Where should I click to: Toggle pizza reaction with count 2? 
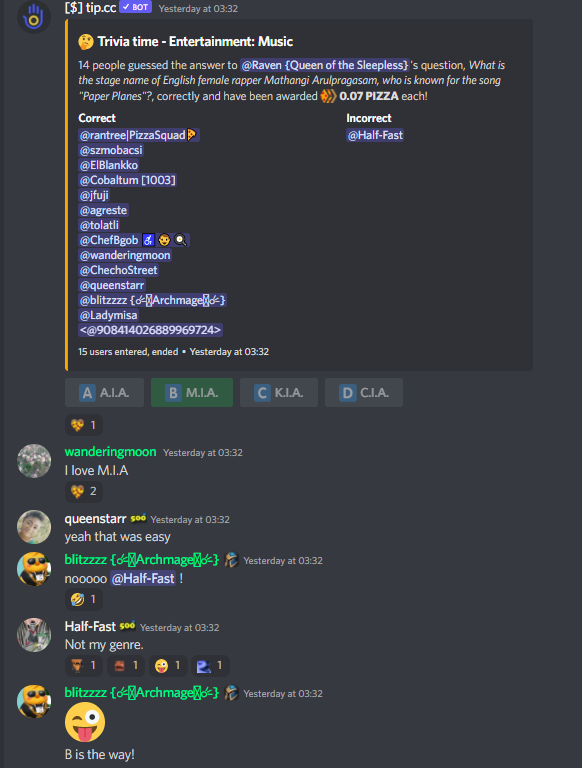(x=84, y=491)
